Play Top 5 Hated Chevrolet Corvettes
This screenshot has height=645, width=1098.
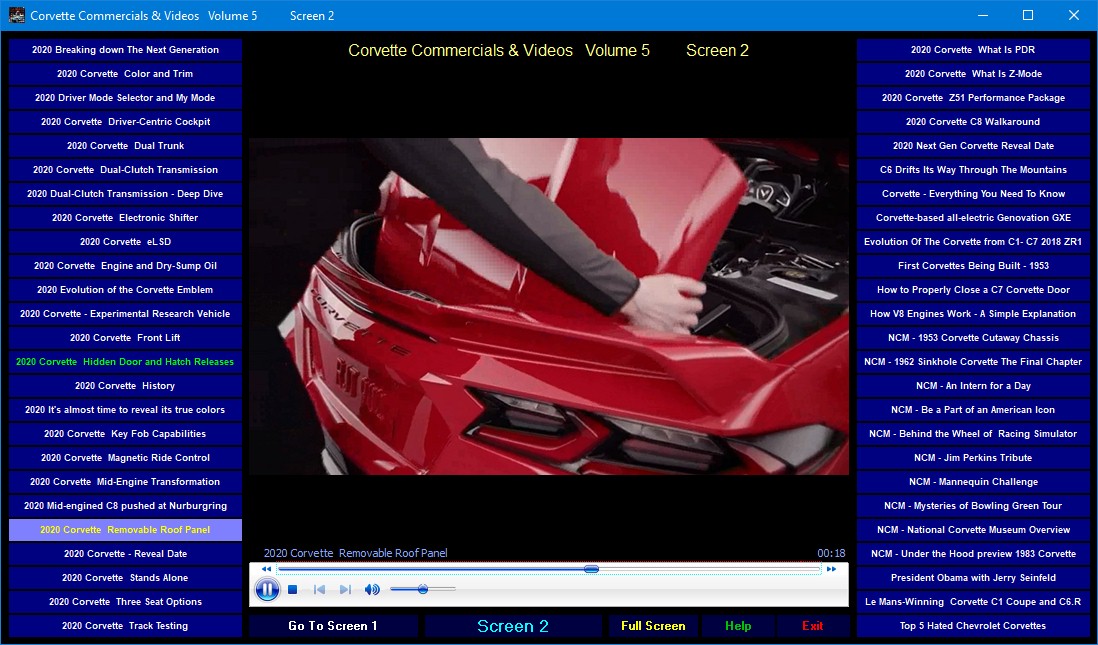tap(973, 626)
